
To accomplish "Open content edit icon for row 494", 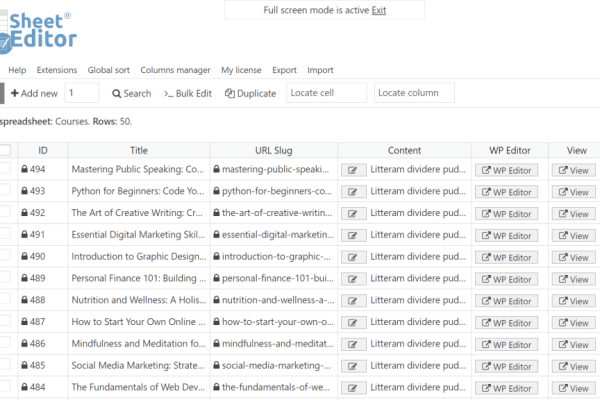I will tap(353, 170).
